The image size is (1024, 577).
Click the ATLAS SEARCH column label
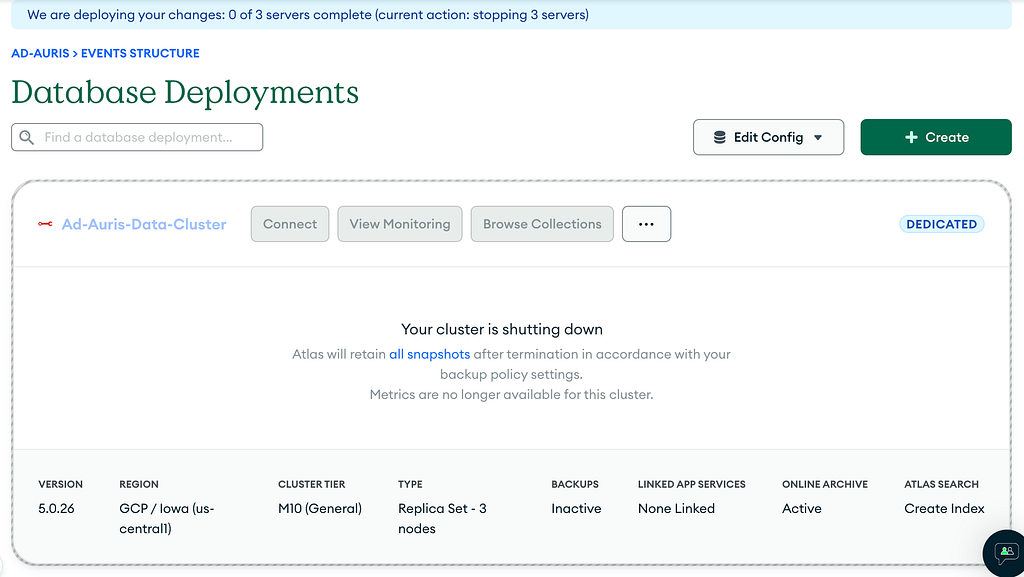[x=942, y=484]
